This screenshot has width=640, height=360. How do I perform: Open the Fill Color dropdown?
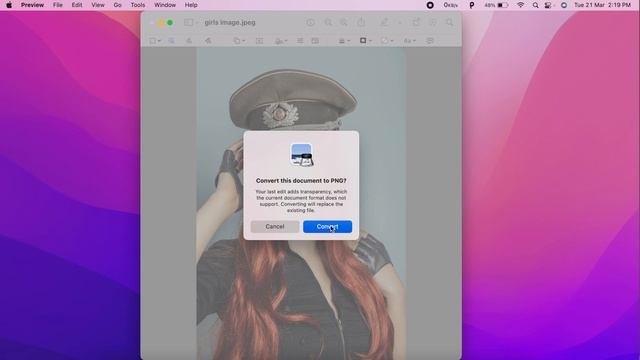(387, 41)
